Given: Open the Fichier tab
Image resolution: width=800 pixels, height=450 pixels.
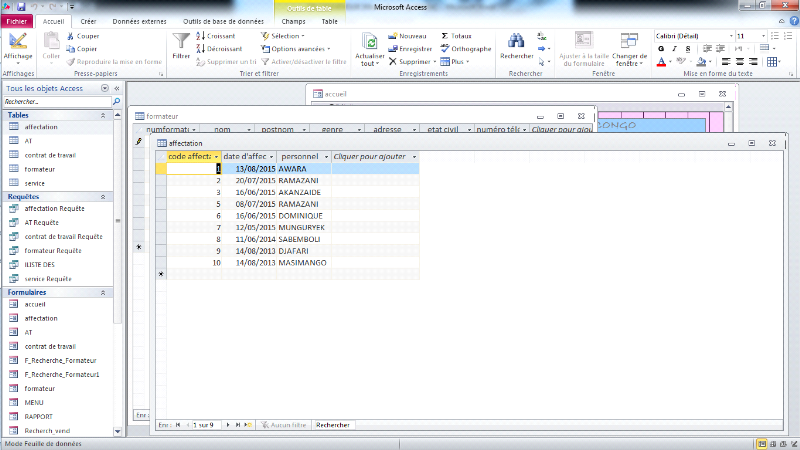Looking at the screenshot, I should (17, 21).
